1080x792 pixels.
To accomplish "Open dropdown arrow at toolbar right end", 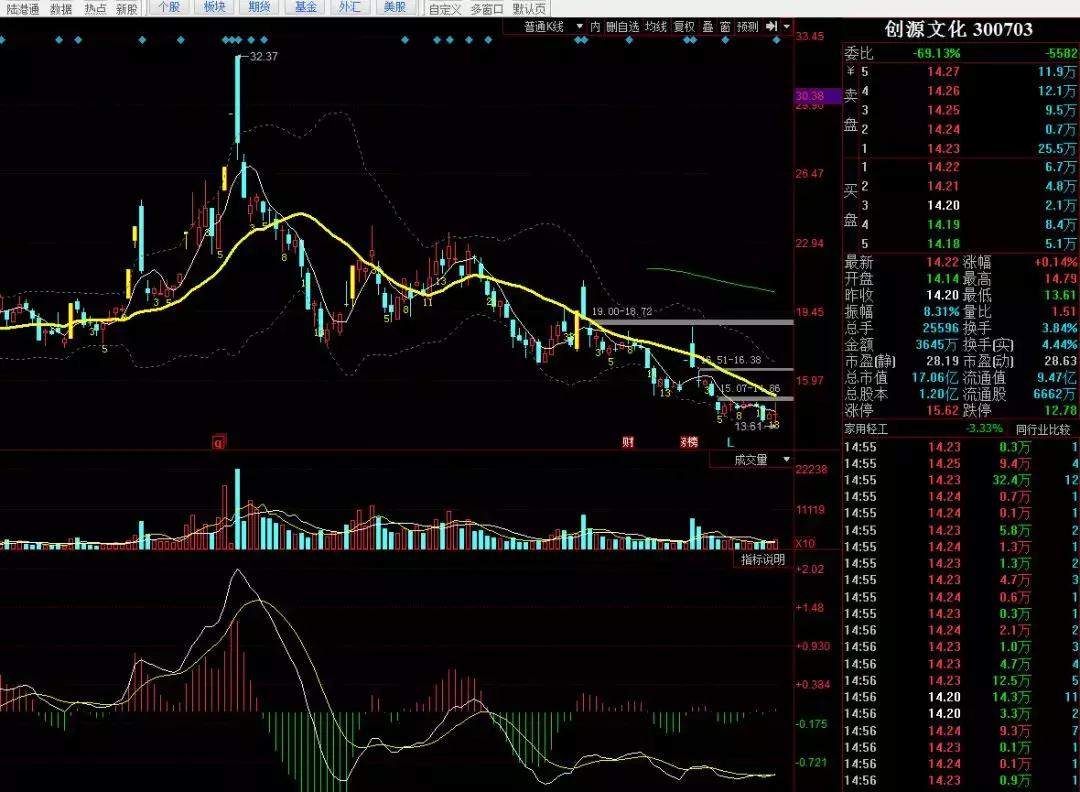I will click(787, 26).
